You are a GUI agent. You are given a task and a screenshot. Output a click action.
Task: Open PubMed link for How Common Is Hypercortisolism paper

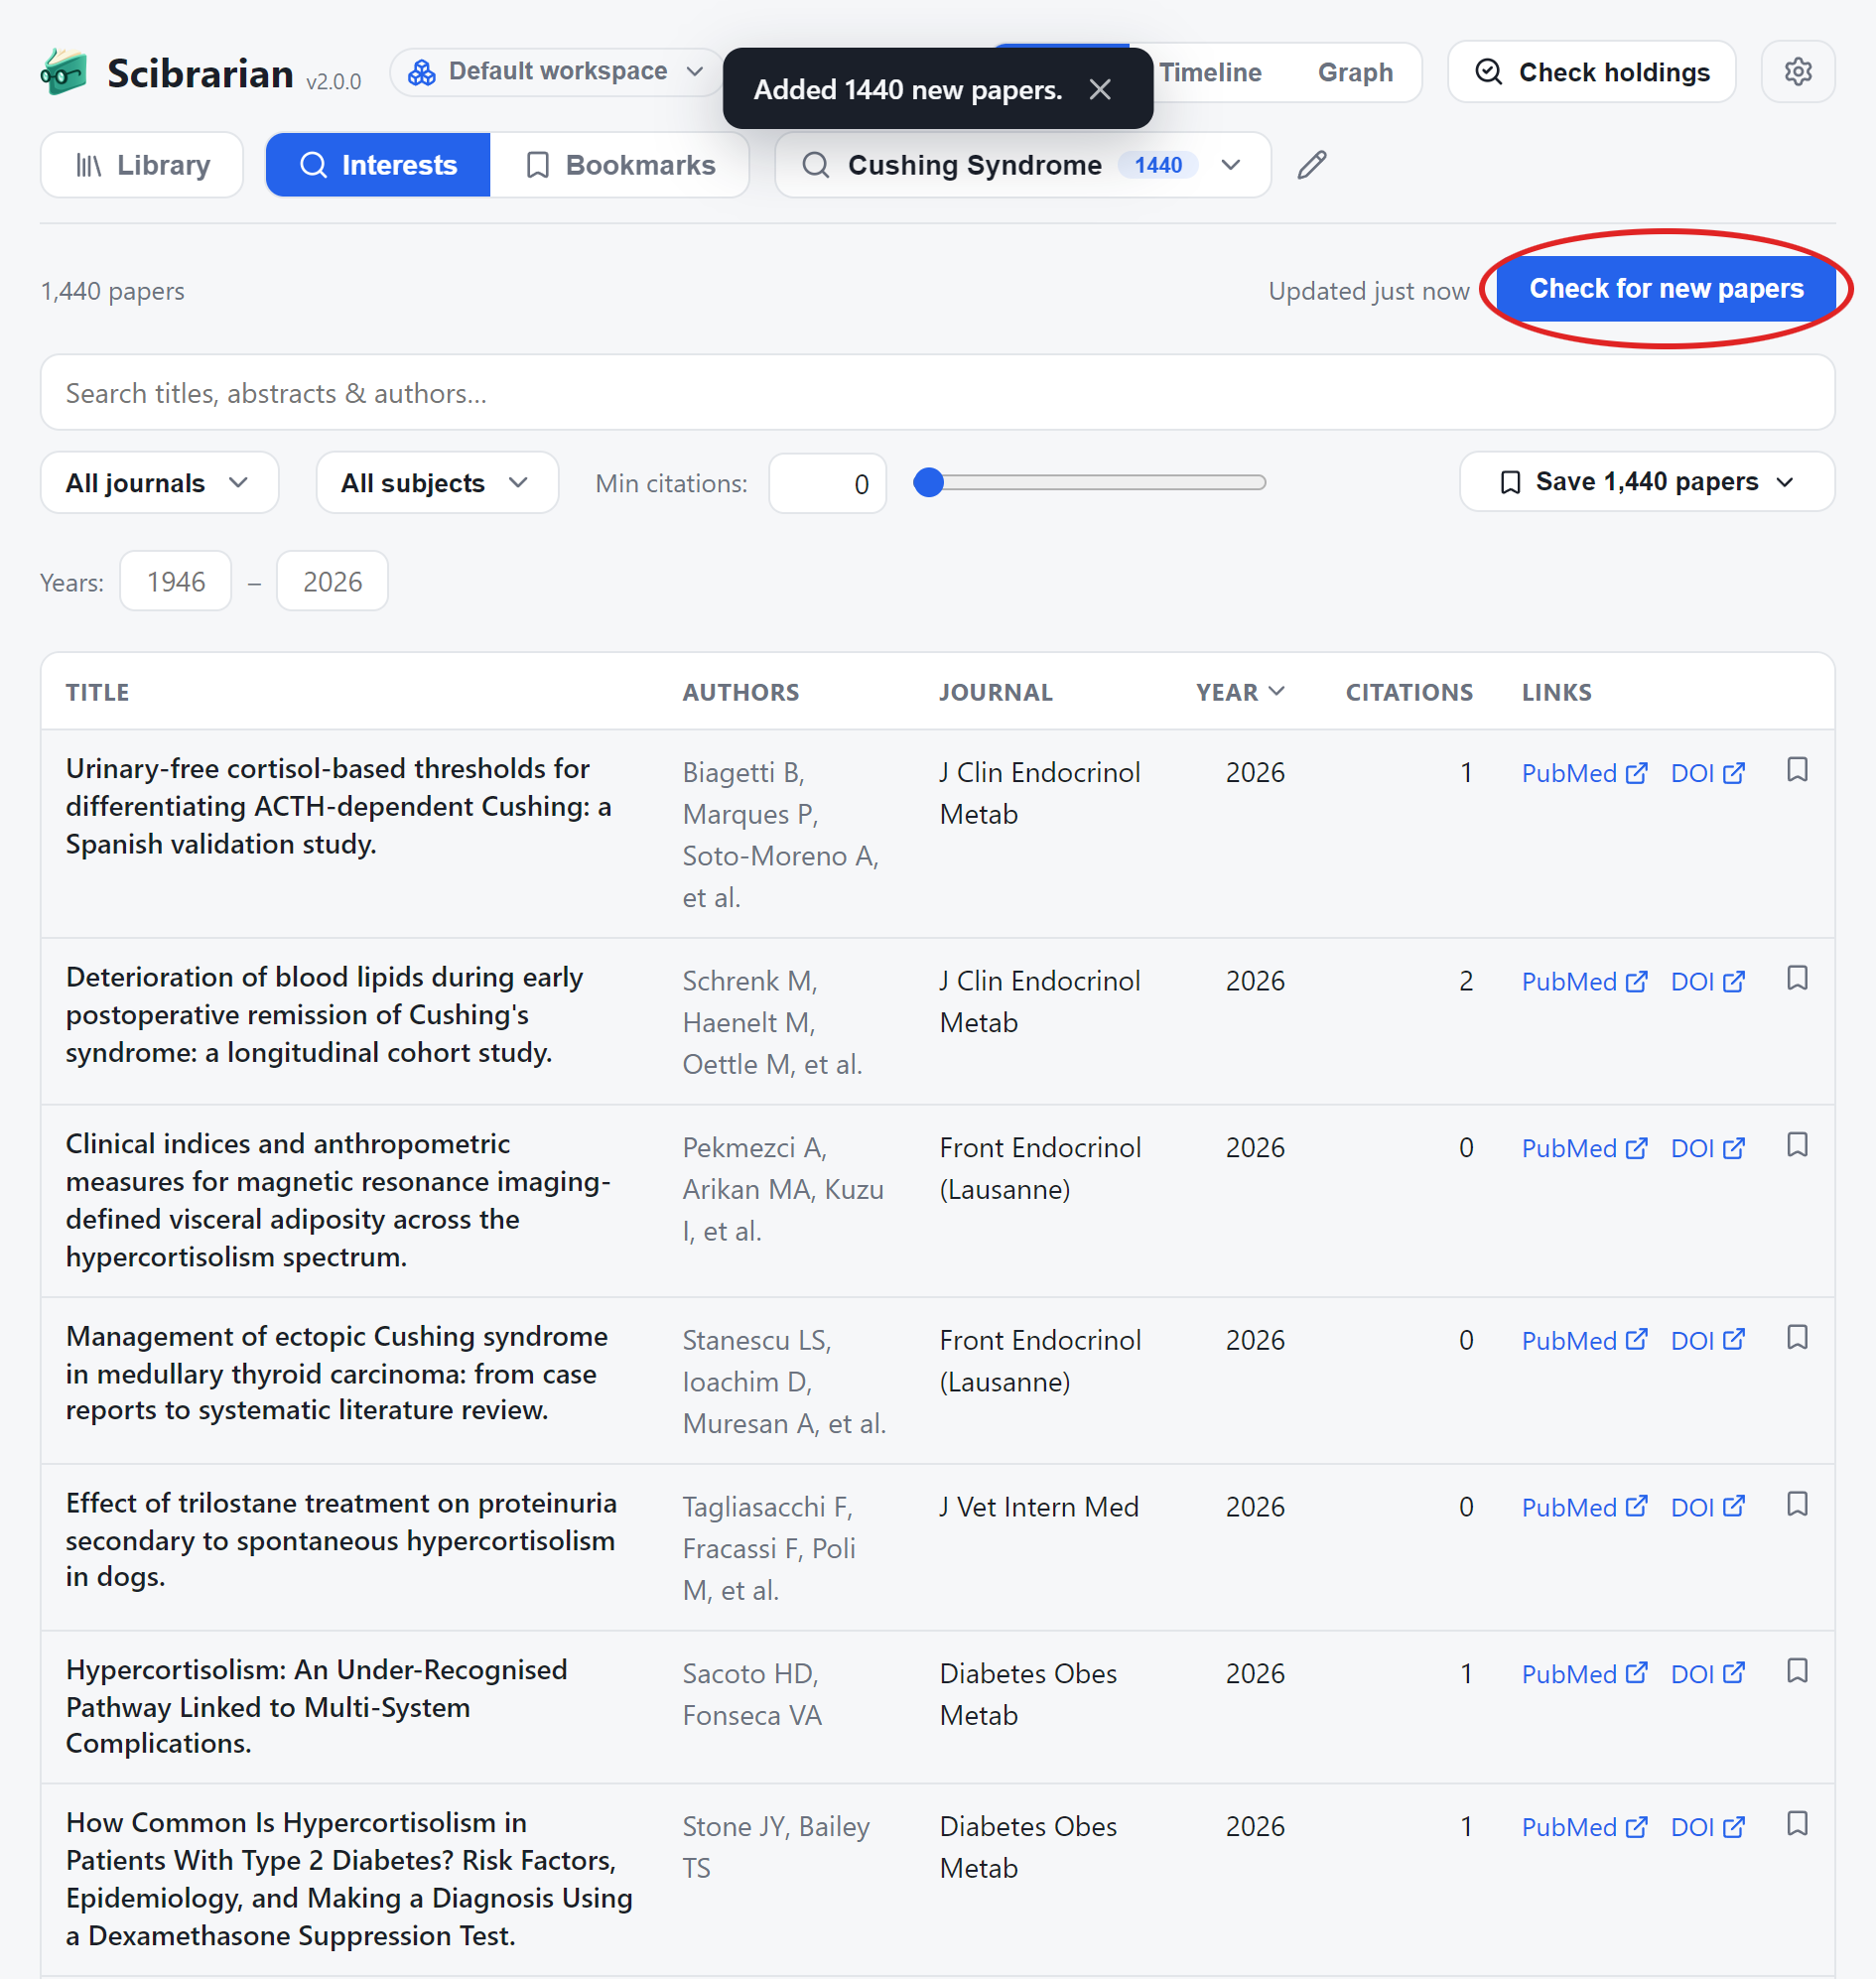[x=1584, y=1827]
